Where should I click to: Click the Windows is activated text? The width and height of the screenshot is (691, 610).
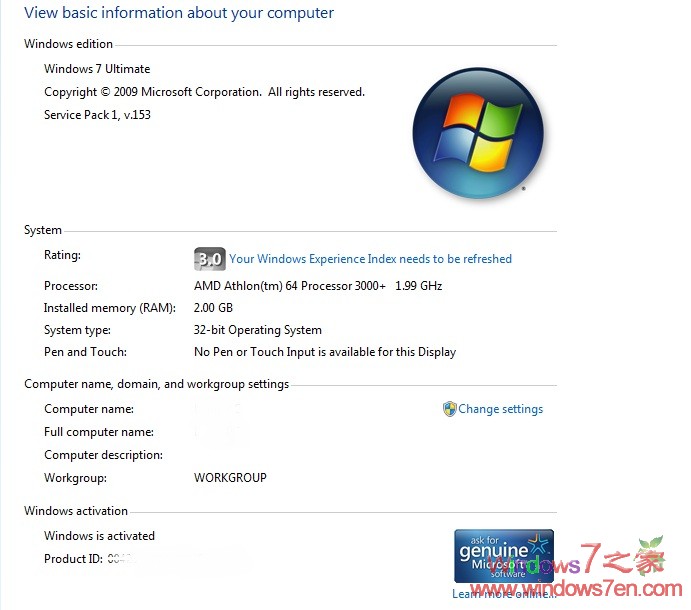(x=99, y=536)
